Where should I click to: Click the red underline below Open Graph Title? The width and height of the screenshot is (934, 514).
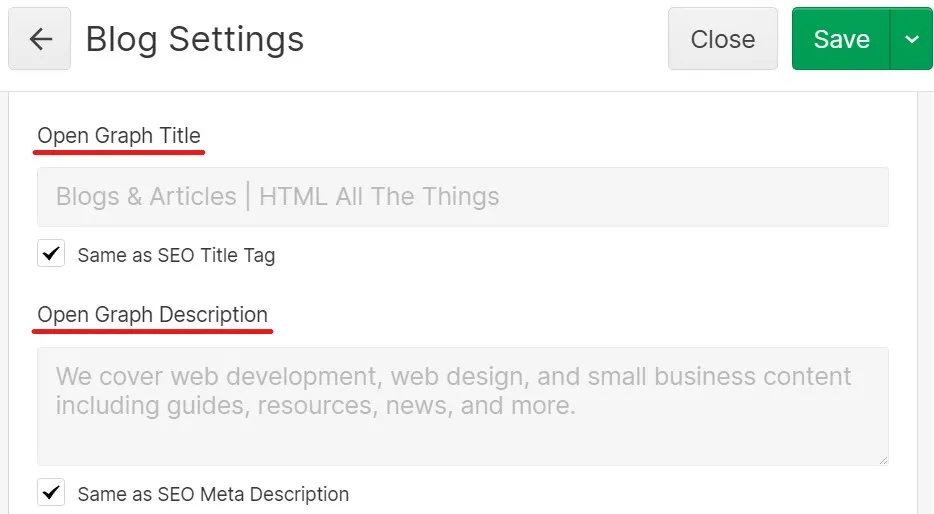tap(120, 153)
